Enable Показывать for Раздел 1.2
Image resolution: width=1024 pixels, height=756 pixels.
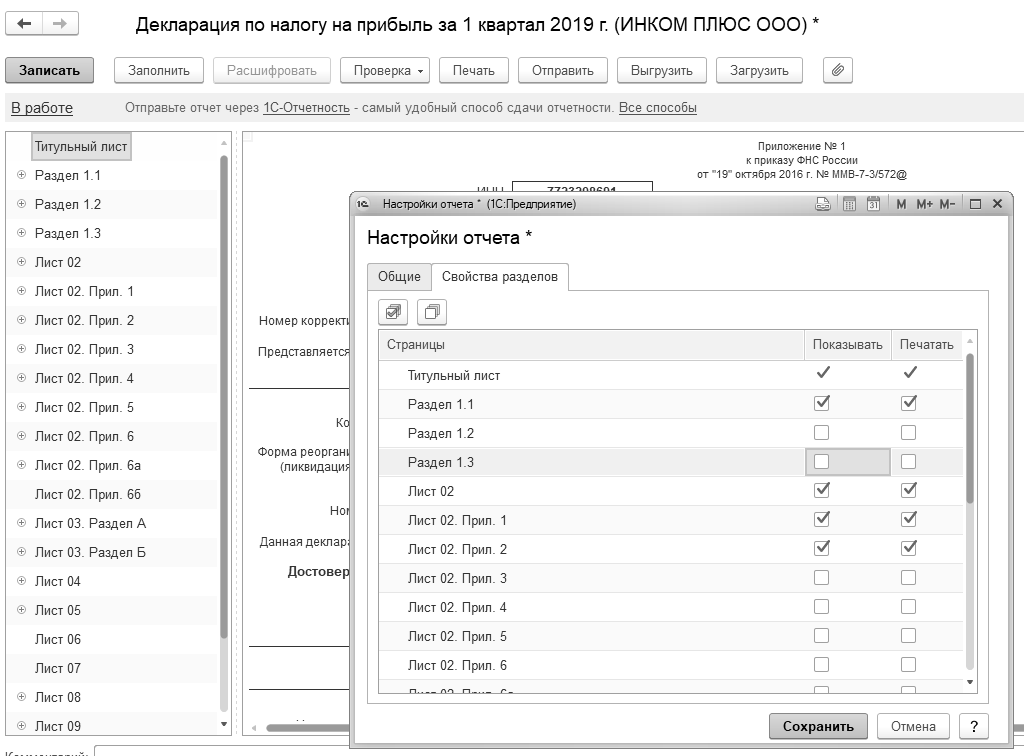point(822,432)
